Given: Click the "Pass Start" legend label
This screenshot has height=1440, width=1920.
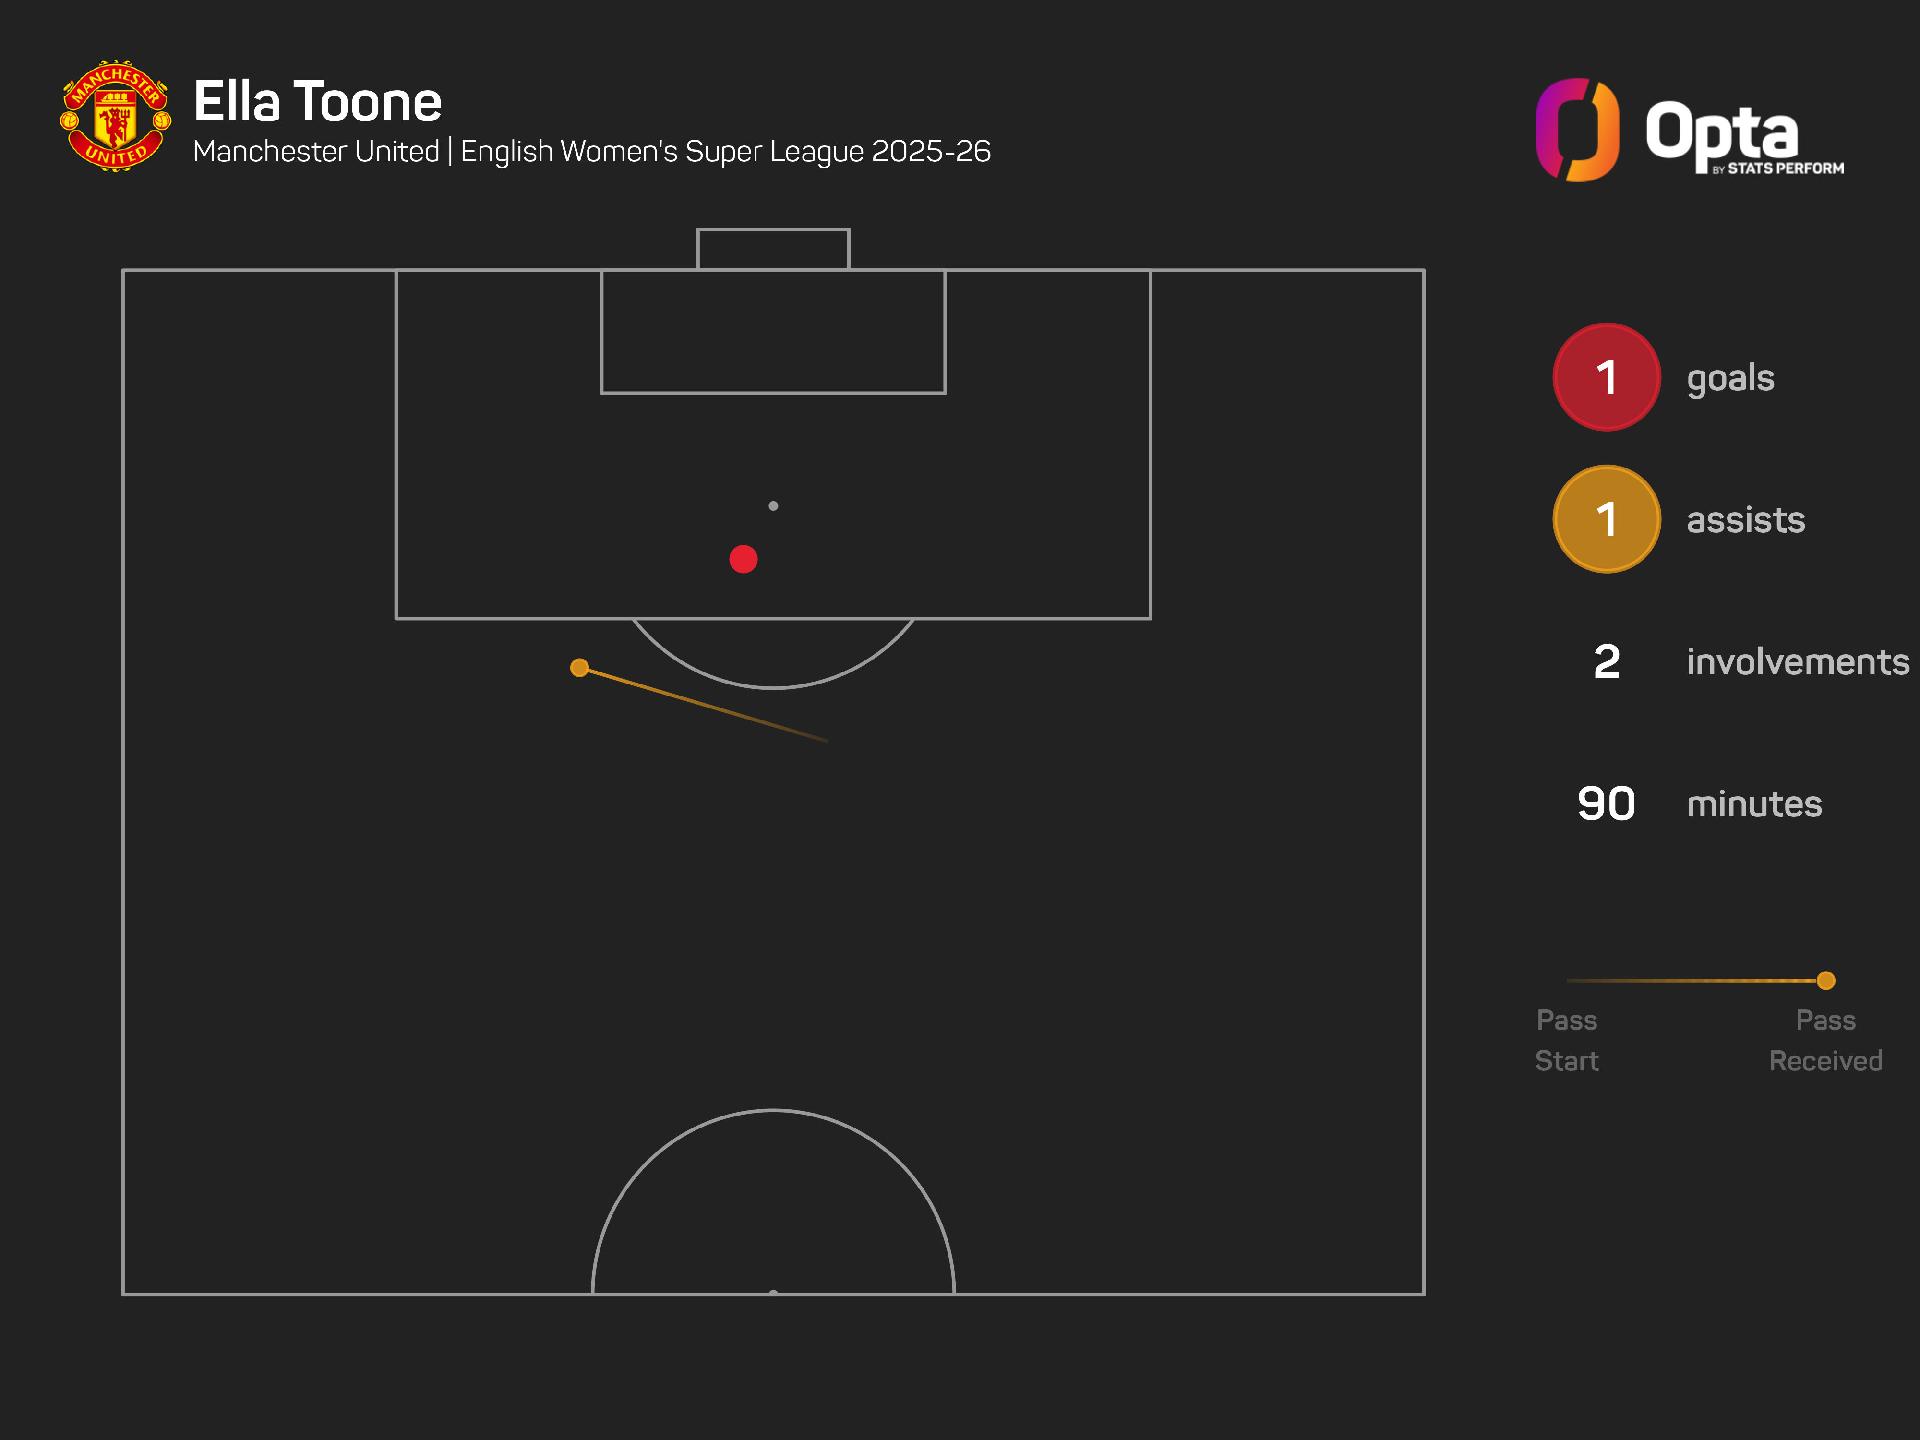Looking at the screenshot, I should (1566, 1040).
